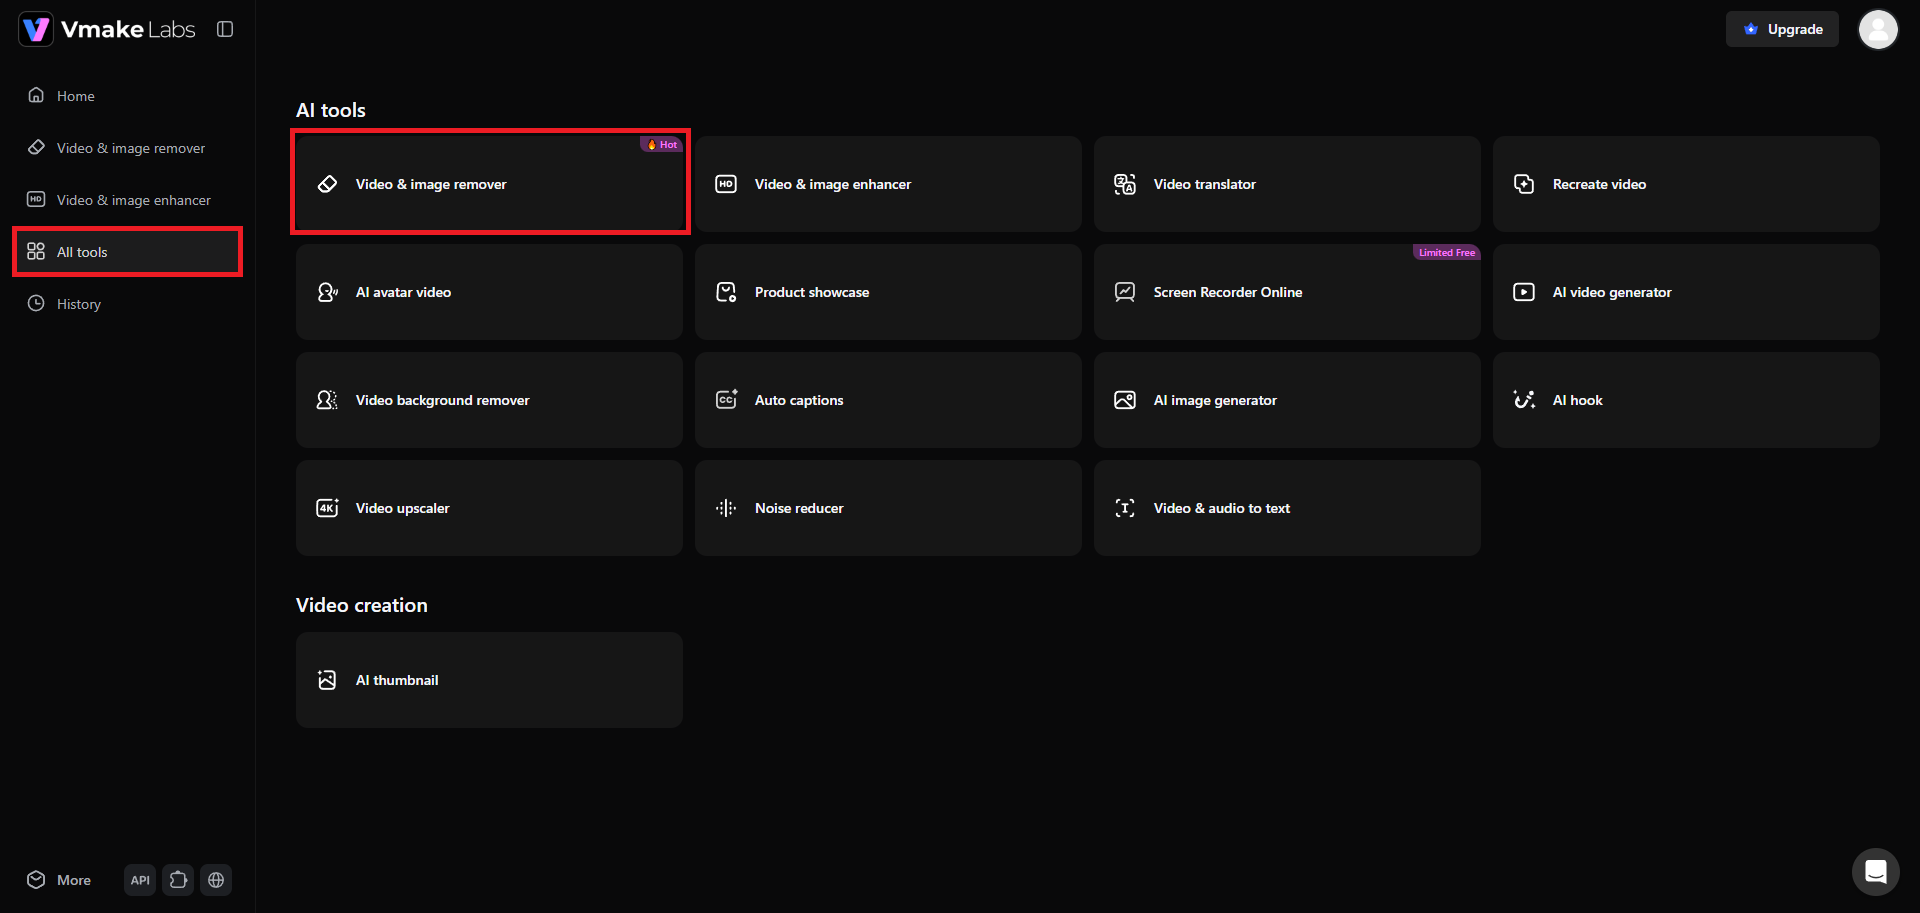Open the Video upscaler tool
1920x913 pixels.
(489, 508)
